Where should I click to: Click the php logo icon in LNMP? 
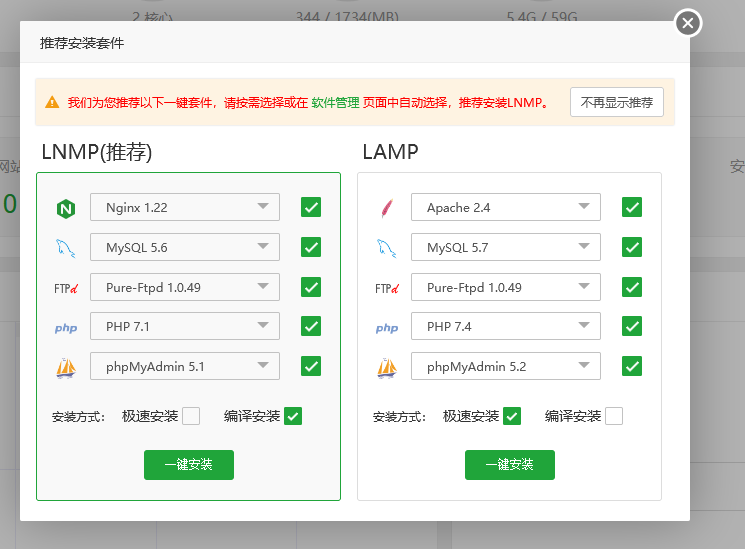[x=66, y=328]
